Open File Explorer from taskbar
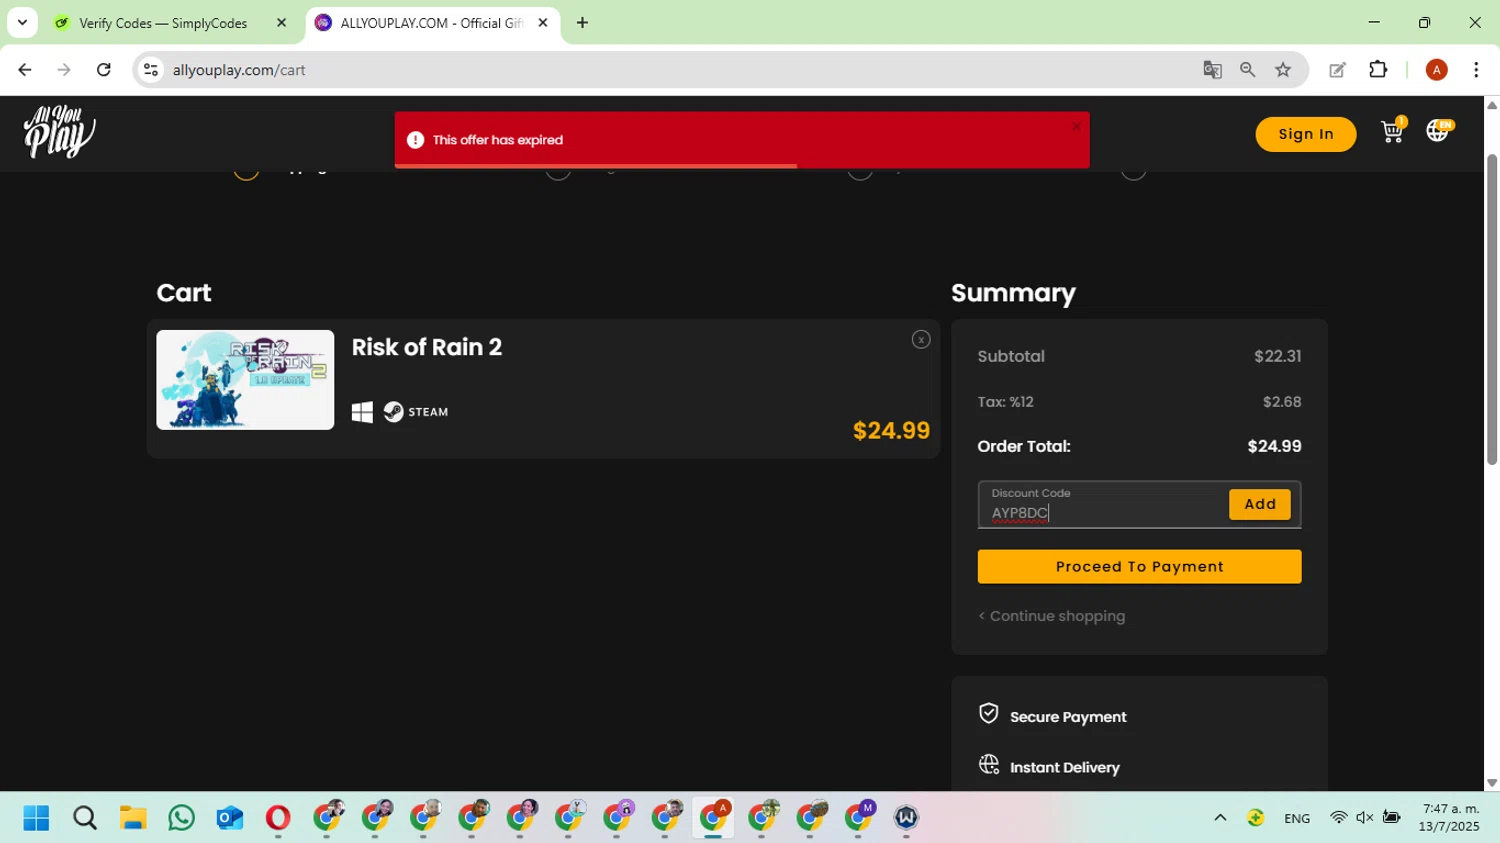Viewport: 1500px width, 843px height. pyautogui.click(x=133, y=818)
